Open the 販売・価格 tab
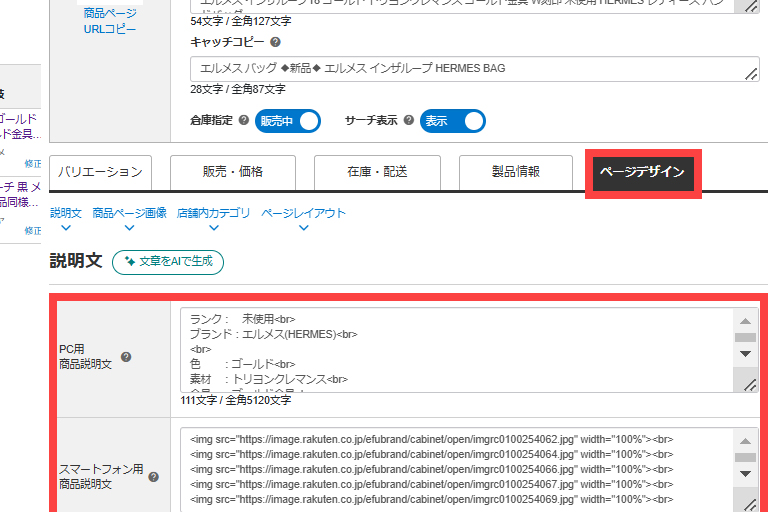 click(x=233, y=172)
